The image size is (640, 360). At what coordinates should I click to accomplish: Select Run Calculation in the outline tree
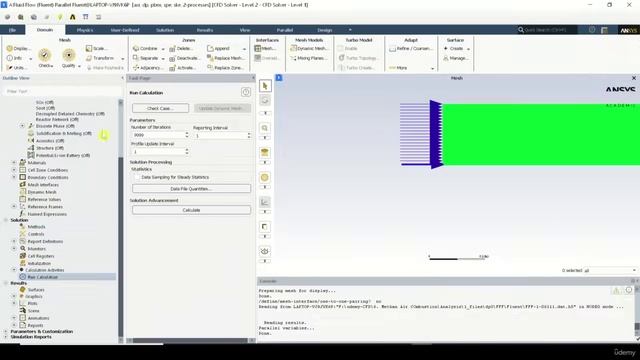[x=42, y=277]
